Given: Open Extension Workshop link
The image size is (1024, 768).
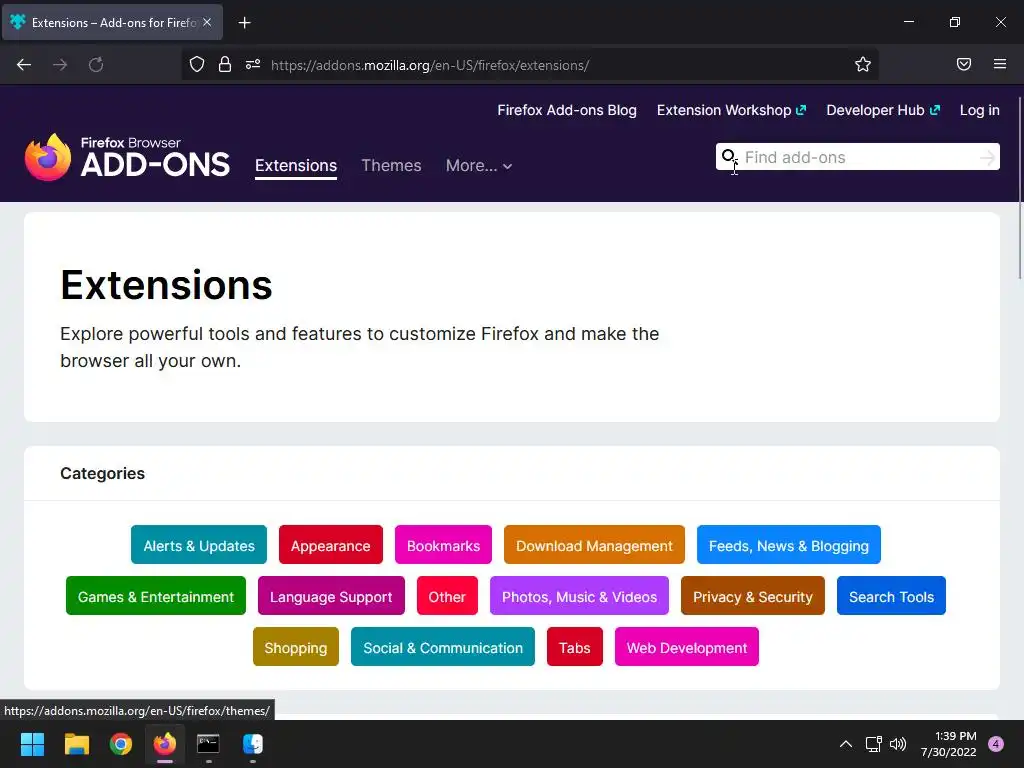Looking at the screenshot, I should click(x=731, y=110).
